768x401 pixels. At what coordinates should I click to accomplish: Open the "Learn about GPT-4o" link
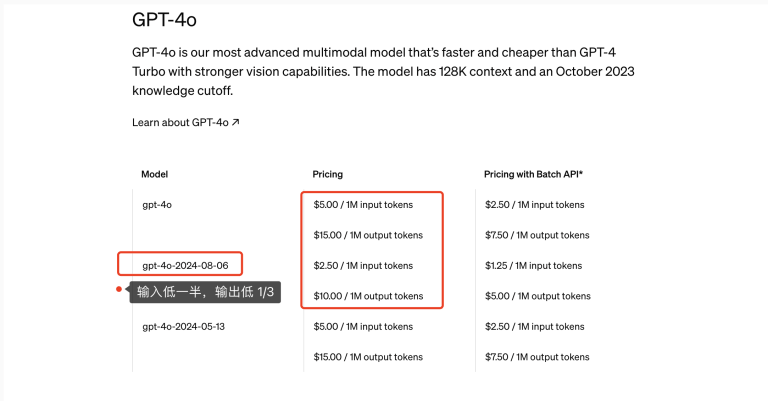pos(180,123)
